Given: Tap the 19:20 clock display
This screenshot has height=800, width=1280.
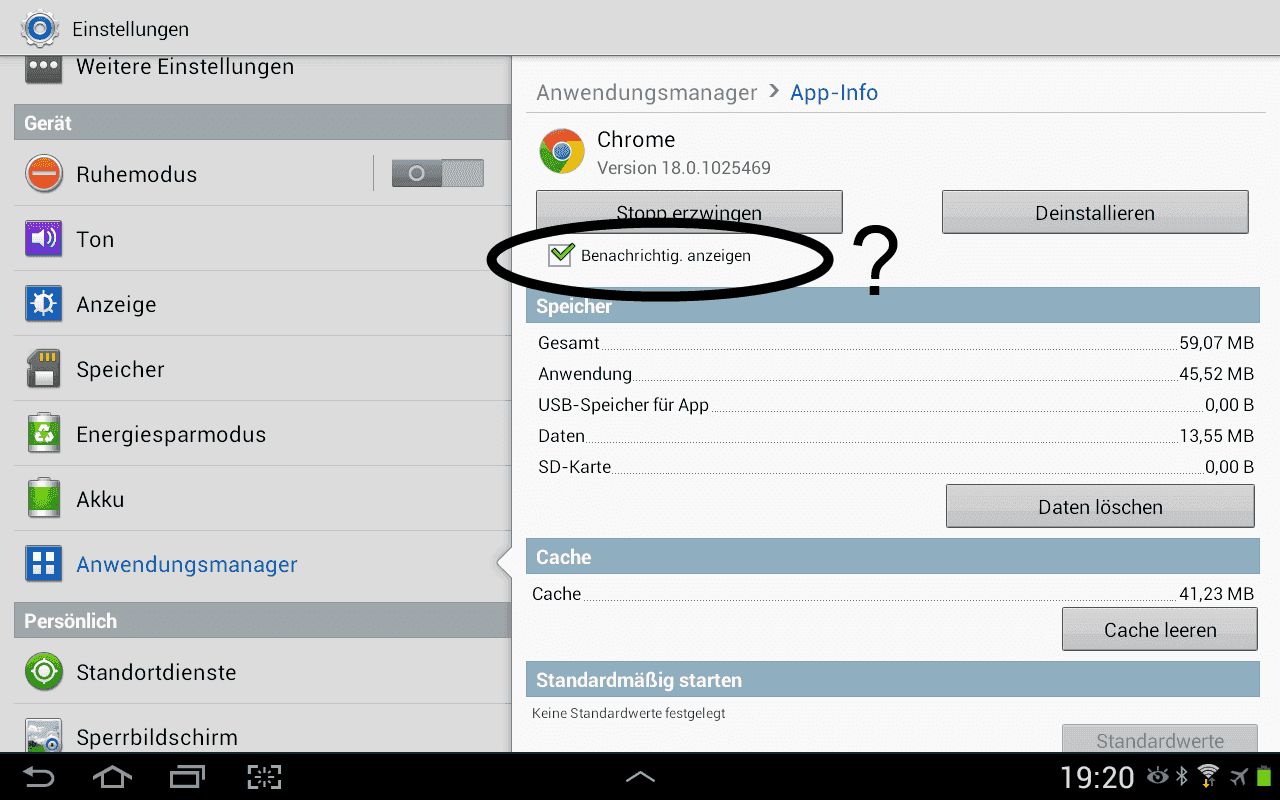Looking at the screenshot, I should coord(1097,776).
